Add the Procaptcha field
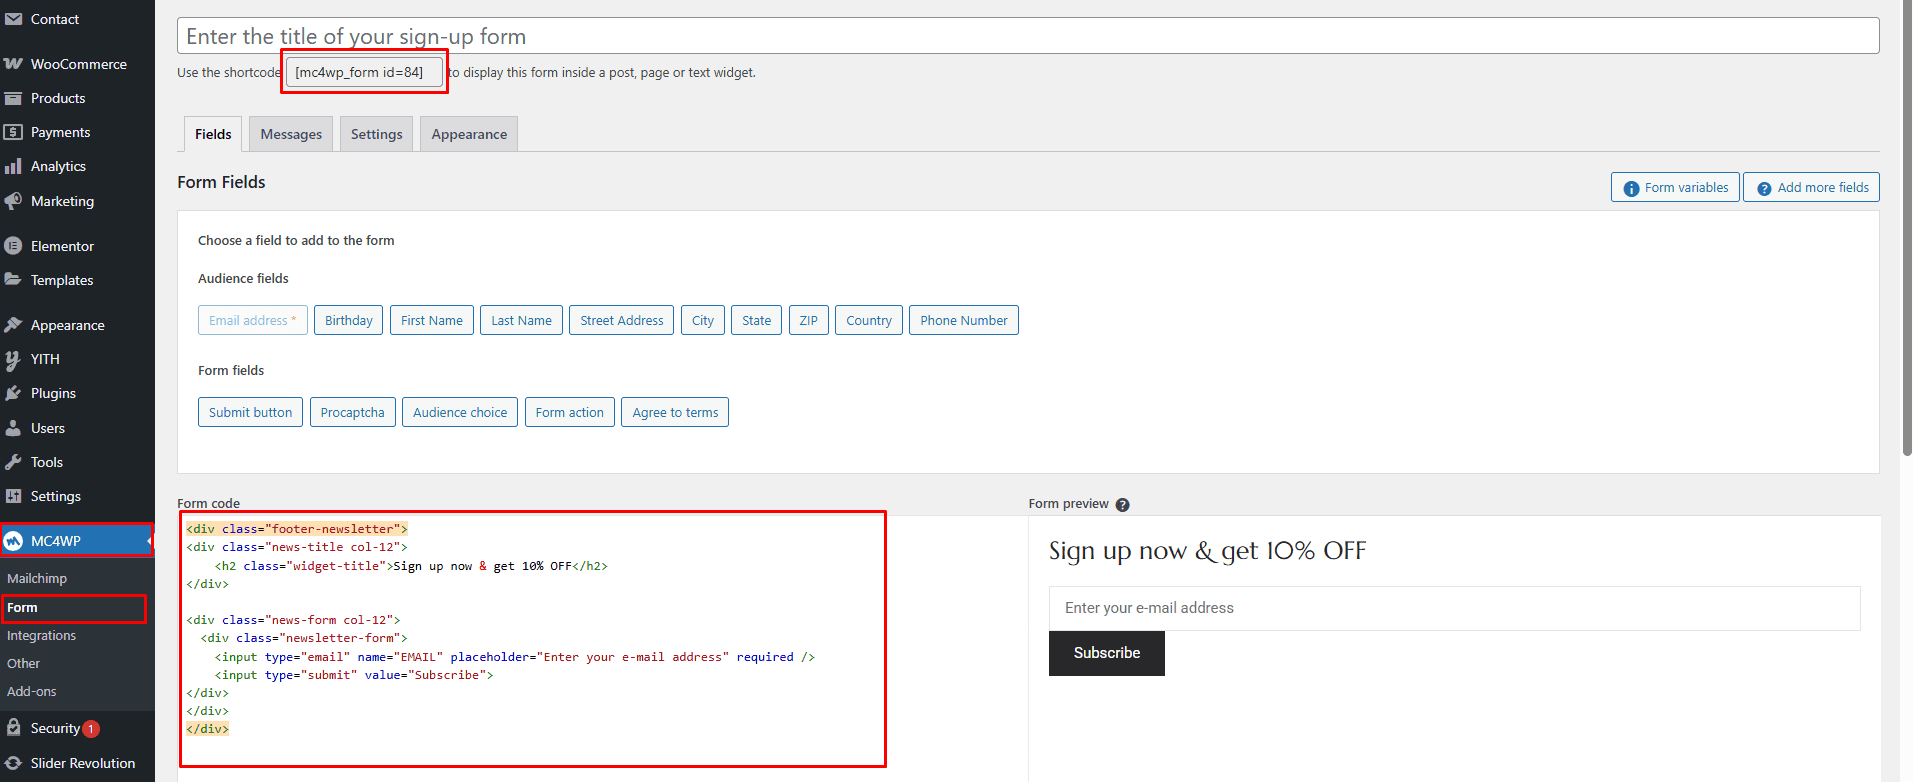Screen dimensions: 1913x782 coord(352,412)
